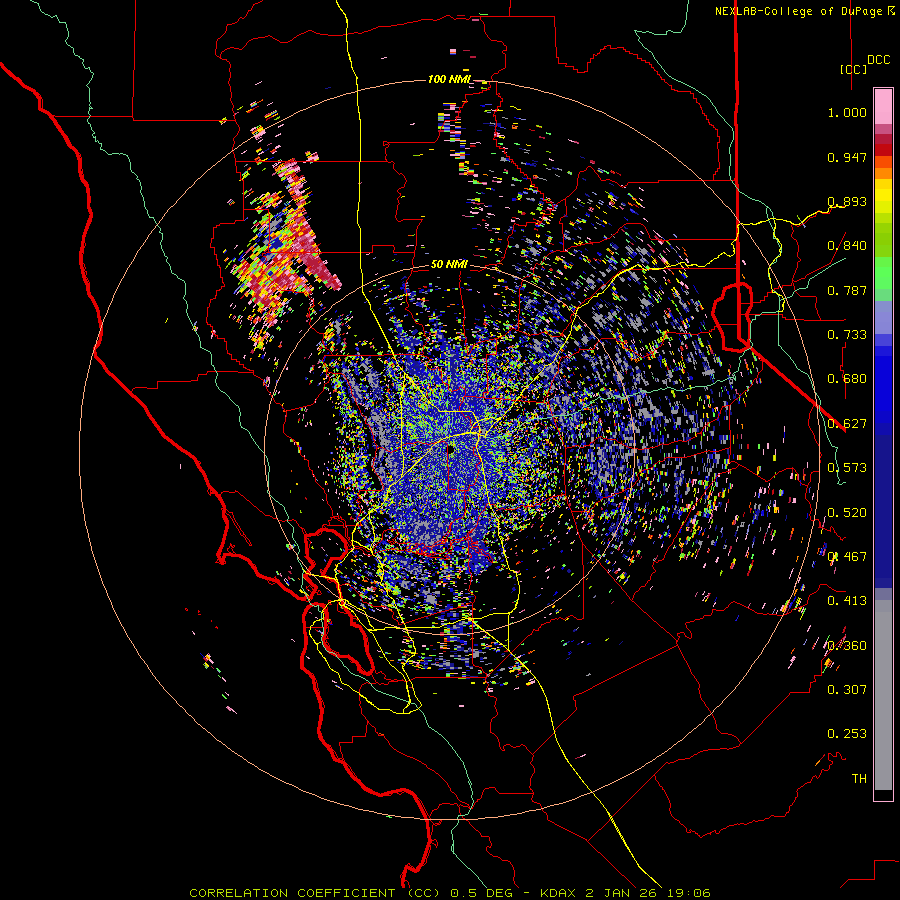Click the DCC label above the color scale

[878, 60]
